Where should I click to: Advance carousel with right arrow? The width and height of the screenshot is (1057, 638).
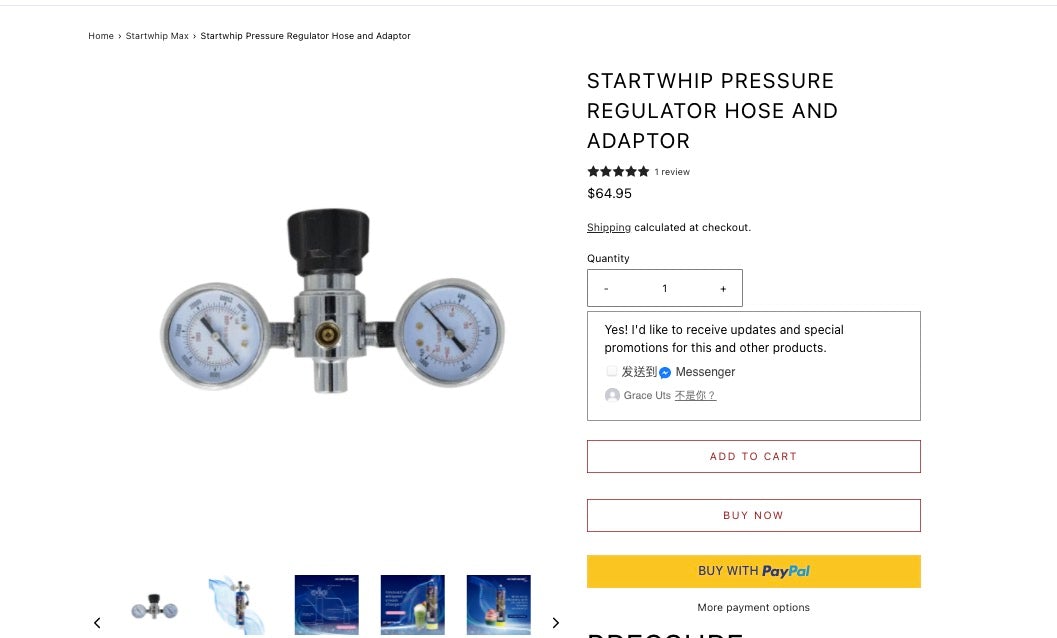click(556, 622)
